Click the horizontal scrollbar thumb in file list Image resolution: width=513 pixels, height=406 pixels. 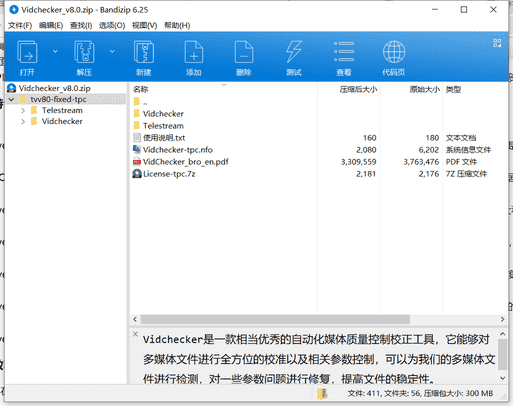(x=275, y=319)
